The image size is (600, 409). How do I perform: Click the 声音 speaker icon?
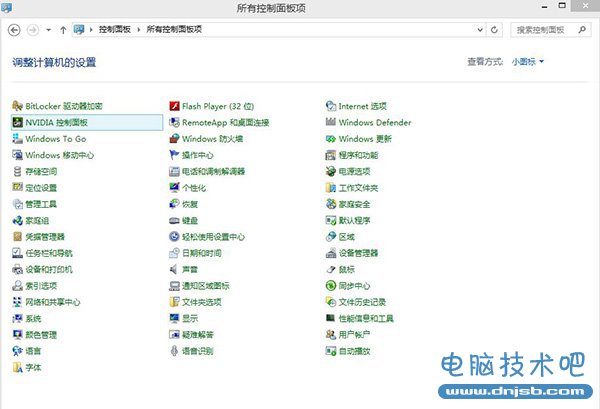coord(174,269)
